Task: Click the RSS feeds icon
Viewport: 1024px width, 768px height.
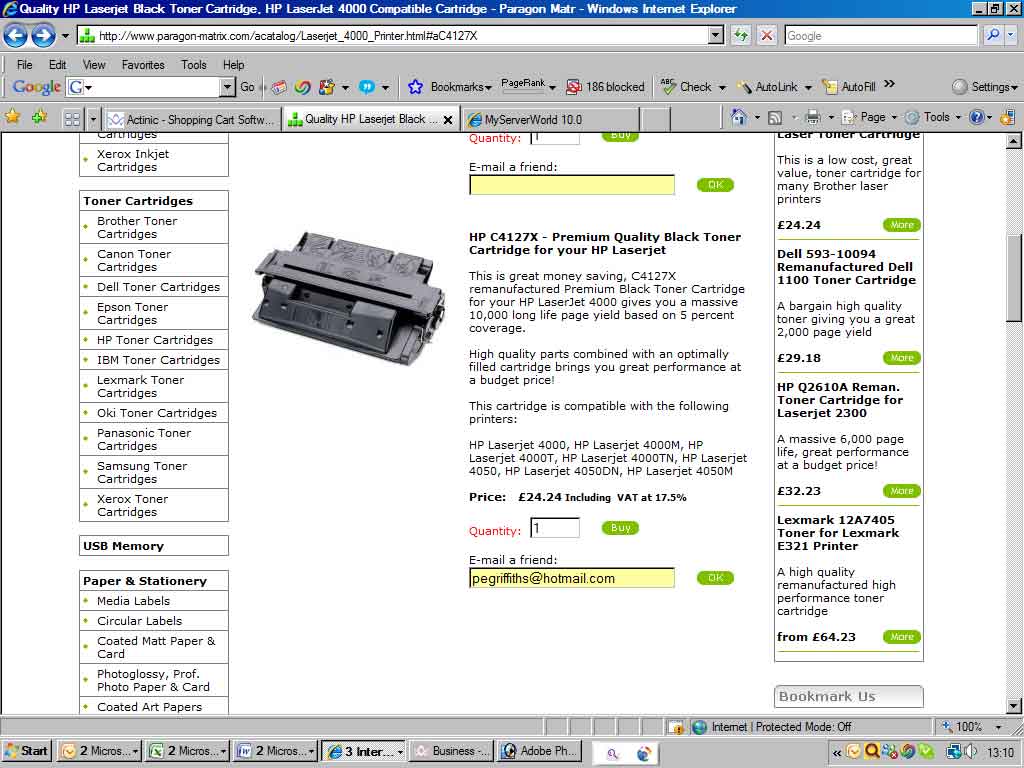Action: pos(774,117)
